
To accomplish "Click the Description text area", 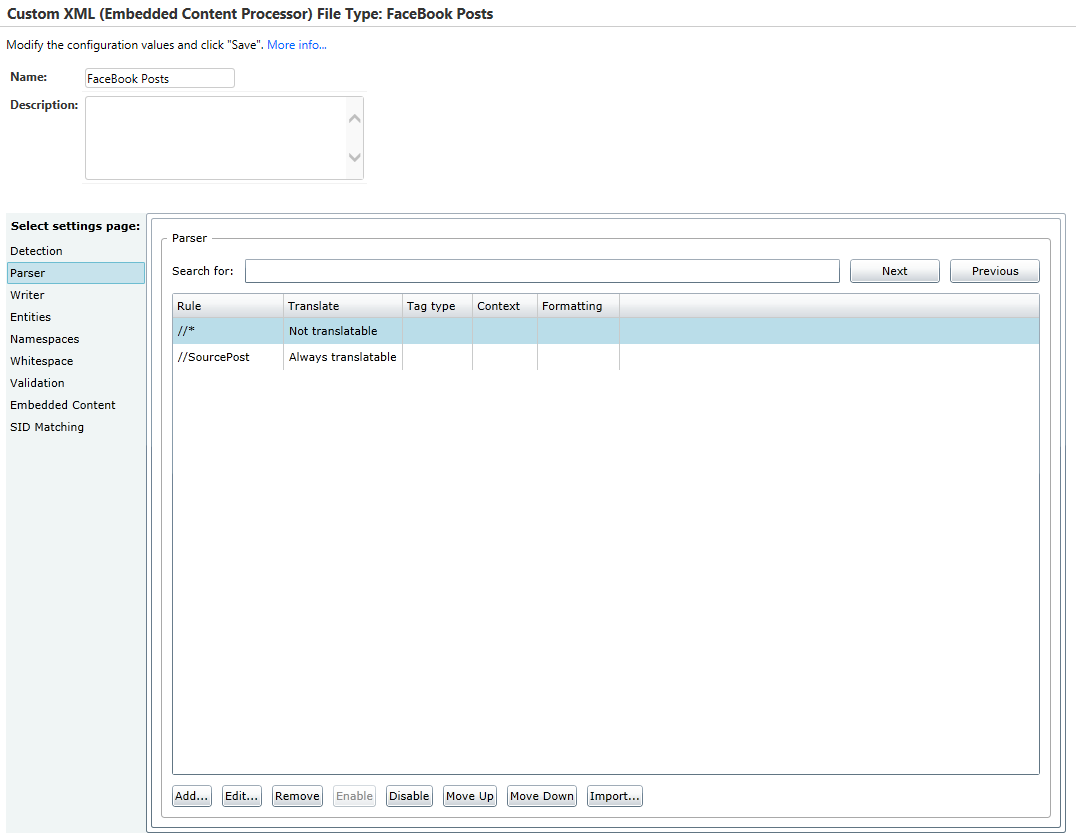I will (217, 138).
